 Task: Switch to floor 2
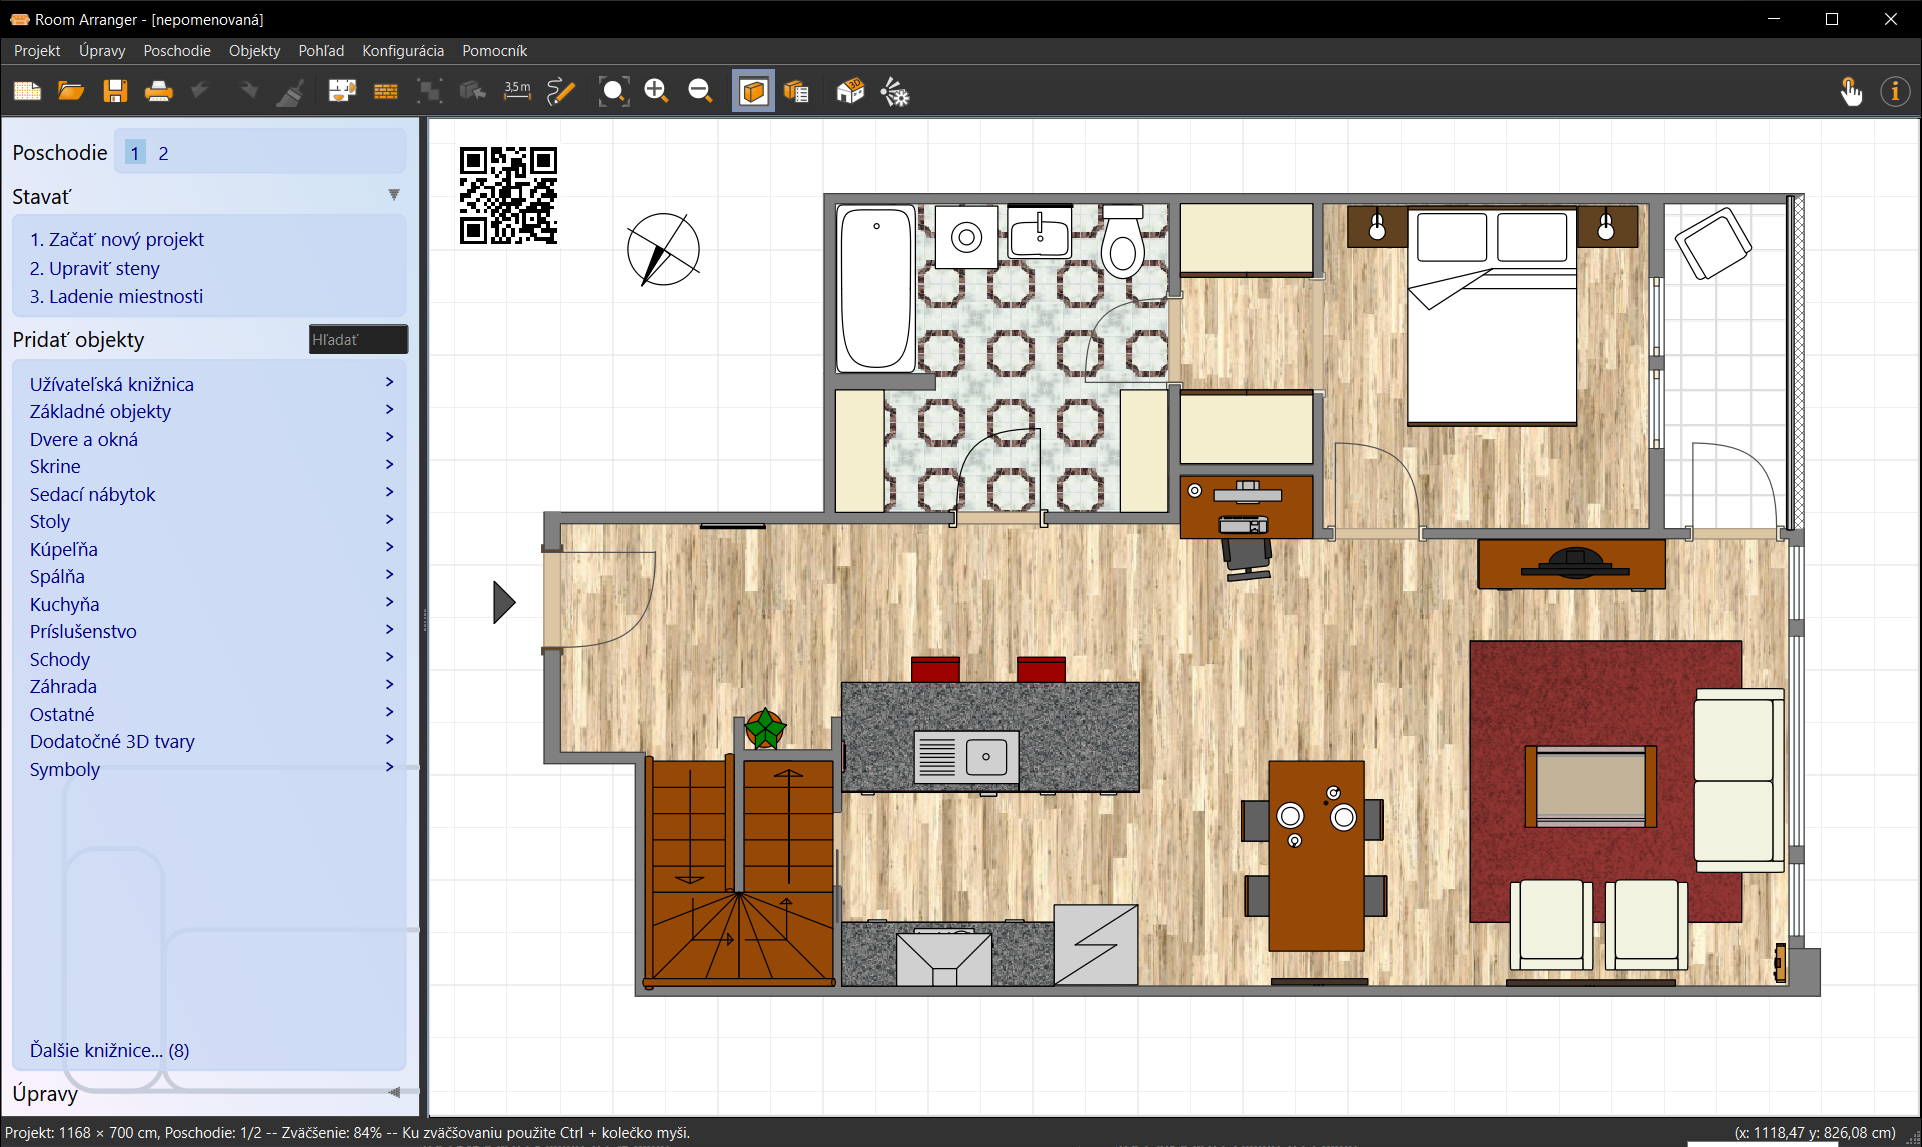(163, 153)
